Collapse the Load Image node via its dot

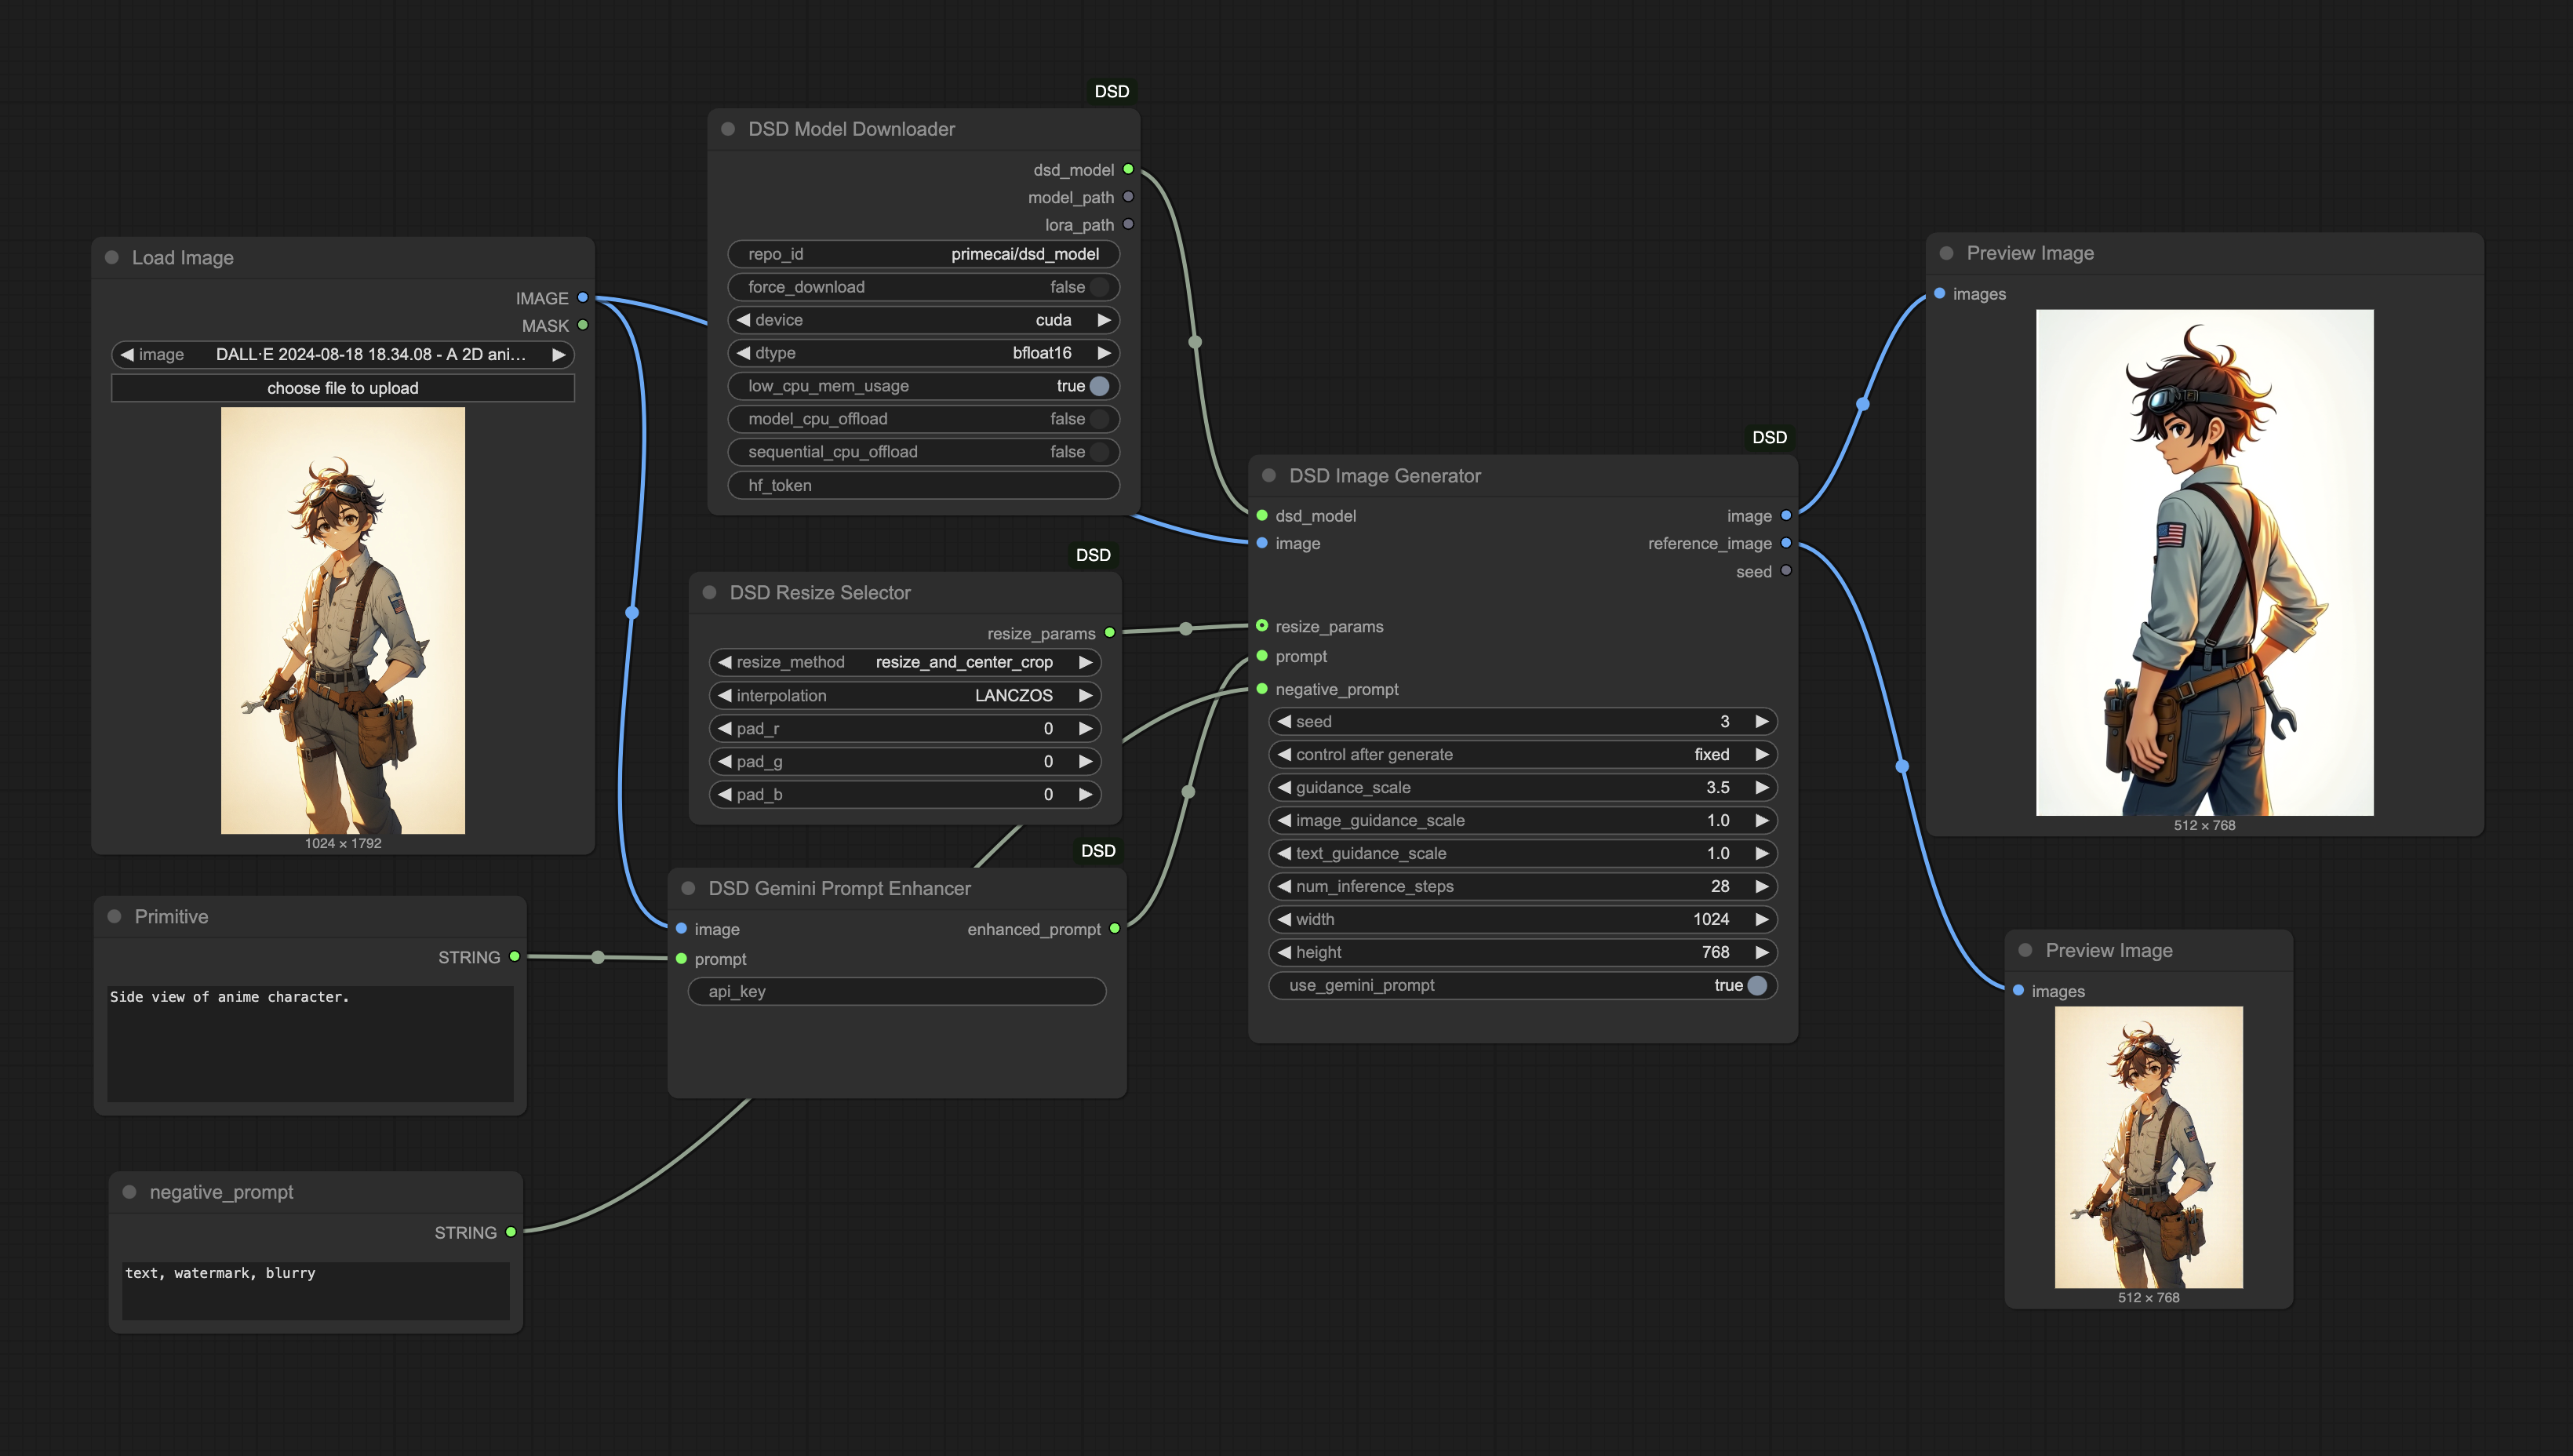[x=112, y=257]
